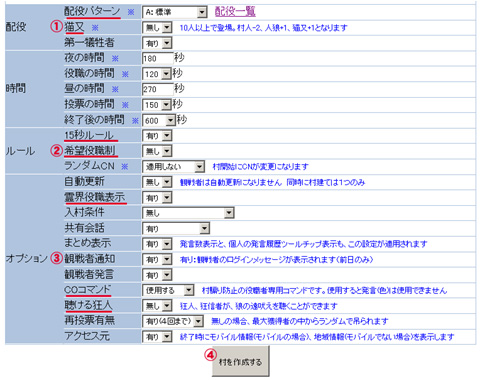Click the 観戦者通知 label
This screenshot has height=380, width=480.
(x=90, y=259)
